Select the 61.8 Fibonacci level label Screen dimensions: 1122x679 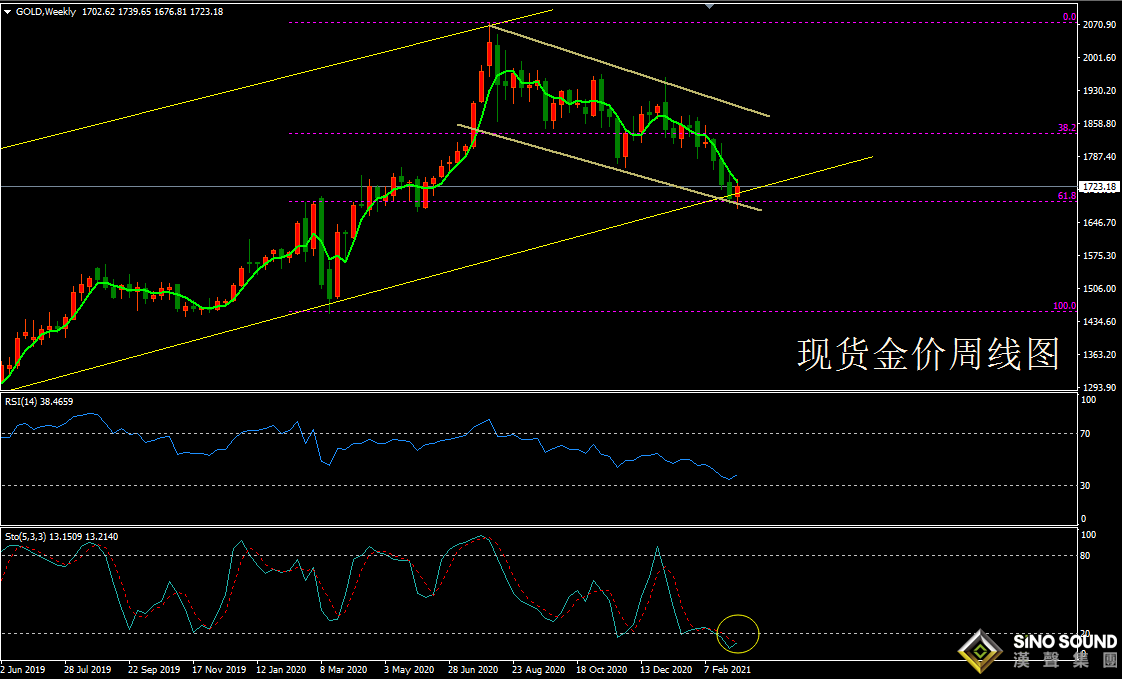pyautogui.click(x=1066, y=197)
